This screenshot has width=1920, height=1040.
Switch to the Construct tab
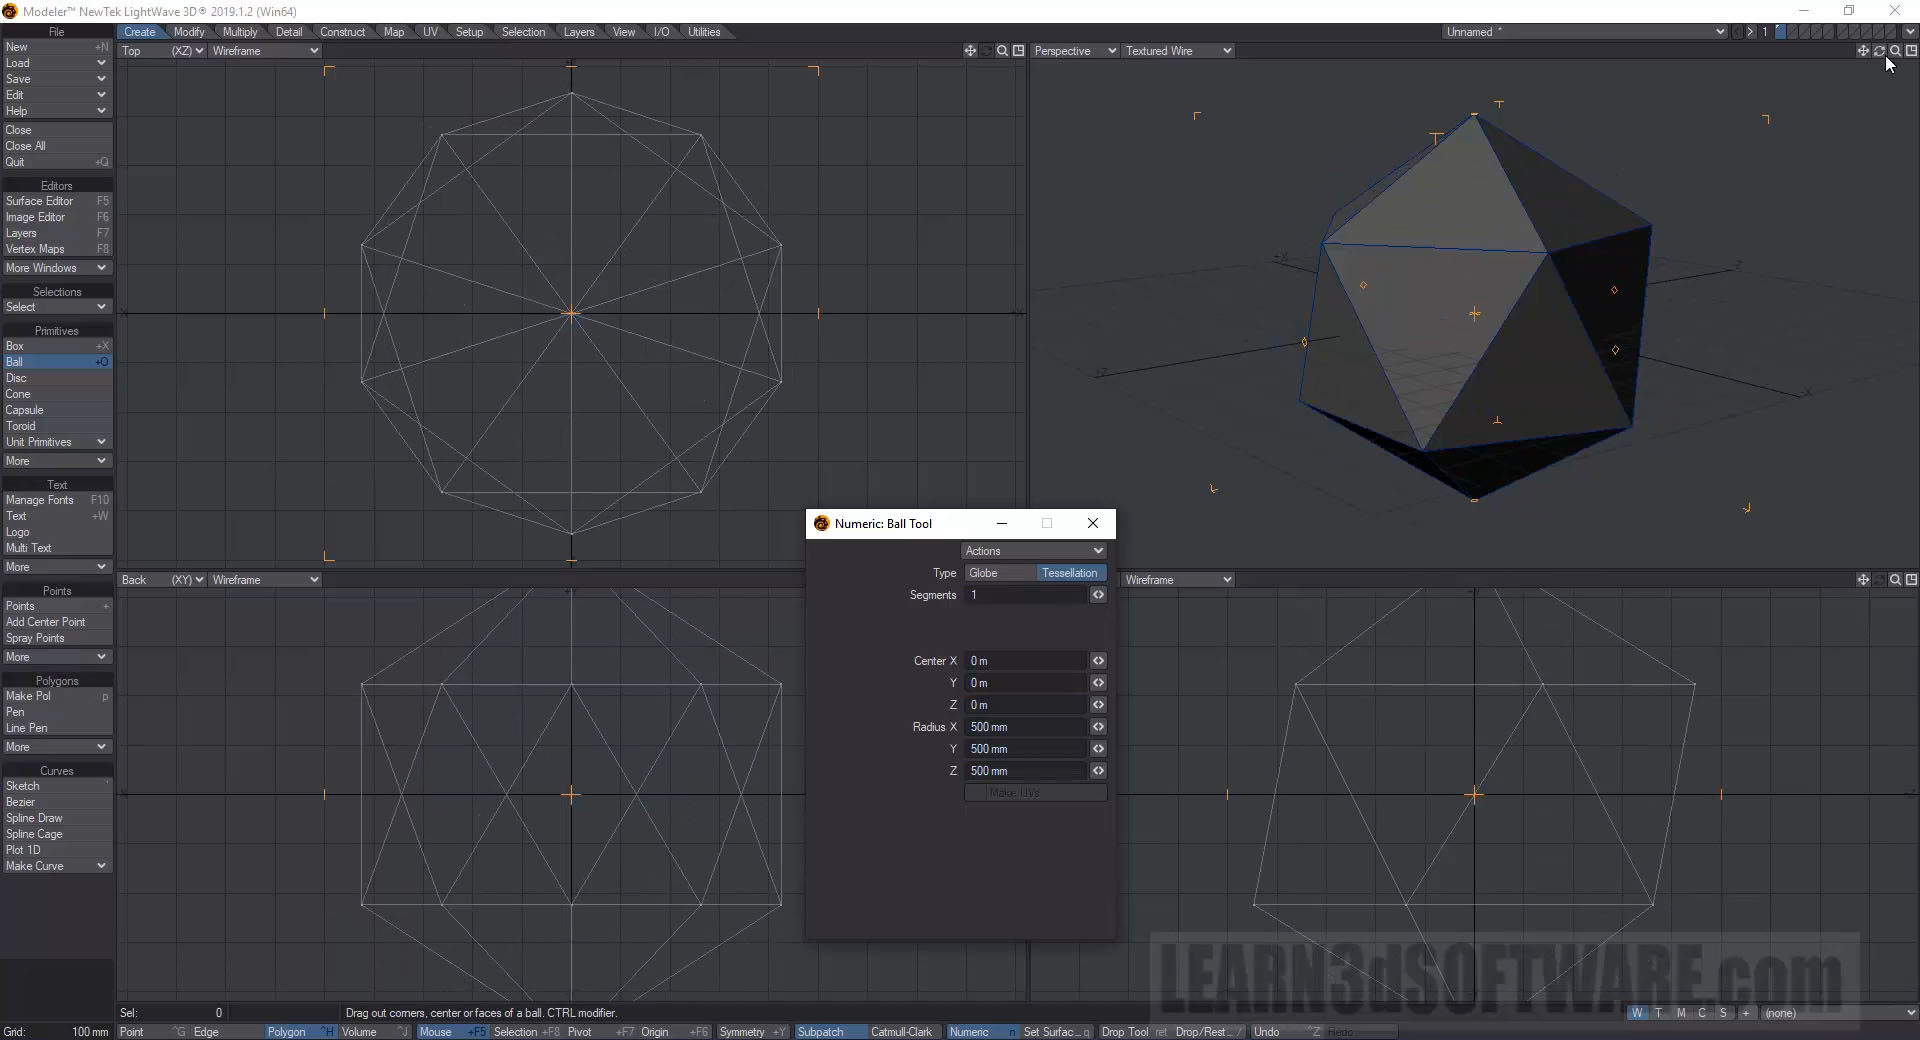coord(342,32)
